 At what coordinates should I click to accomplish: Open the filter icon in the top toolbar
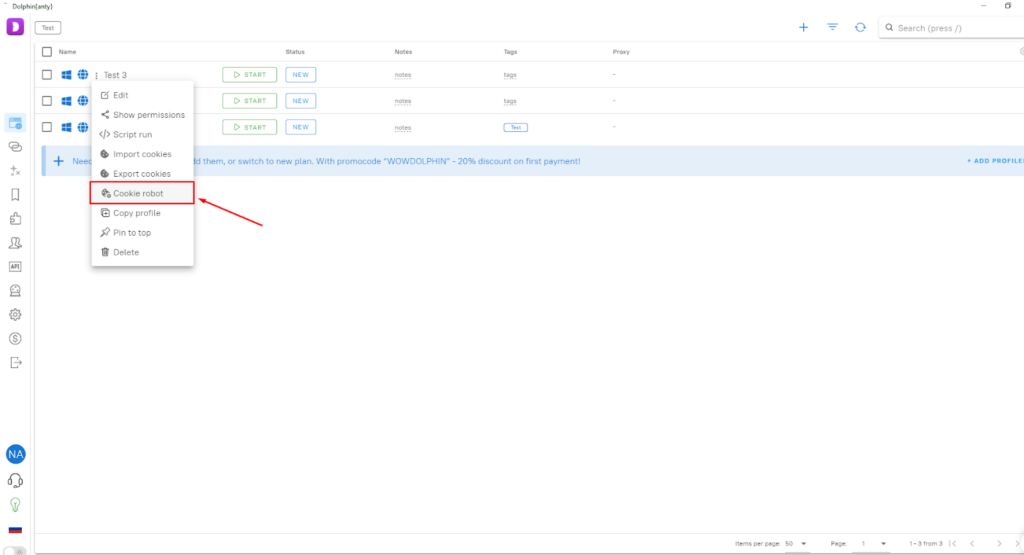[x=832, y=27]
